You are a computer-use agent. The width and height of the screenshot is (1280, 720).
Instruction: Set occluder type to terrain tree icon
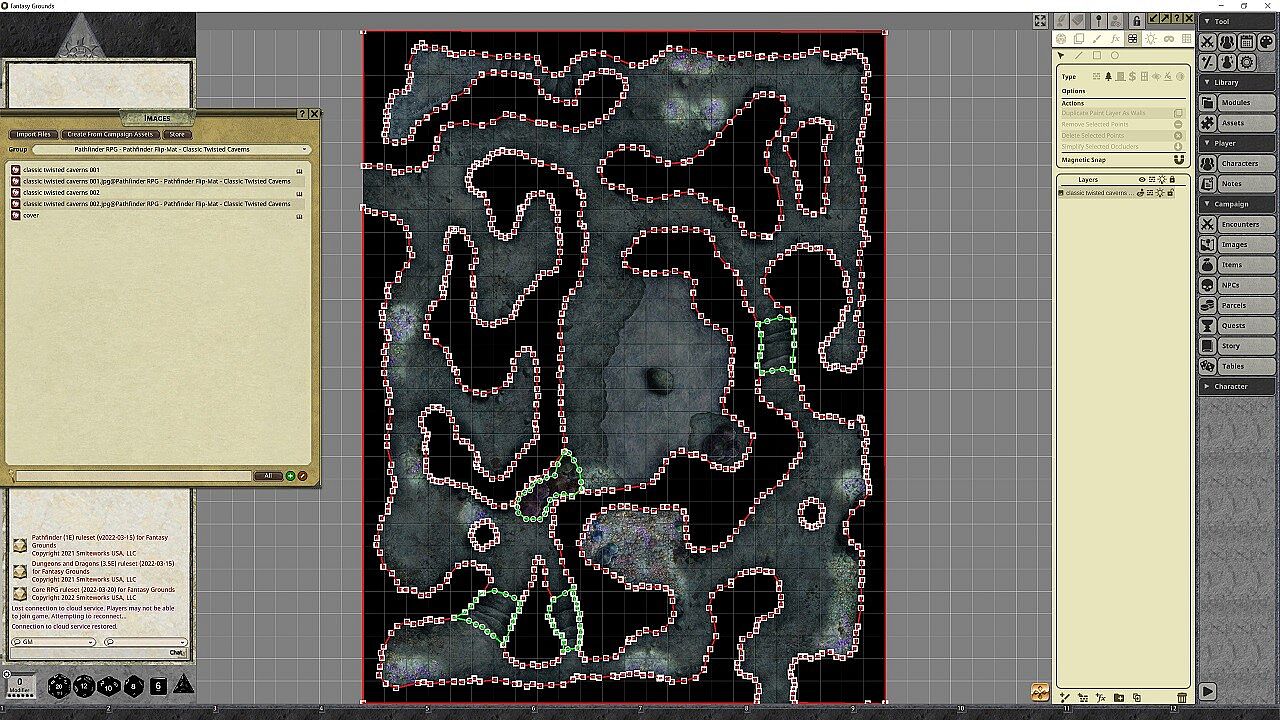click(x=1108, y=77)
